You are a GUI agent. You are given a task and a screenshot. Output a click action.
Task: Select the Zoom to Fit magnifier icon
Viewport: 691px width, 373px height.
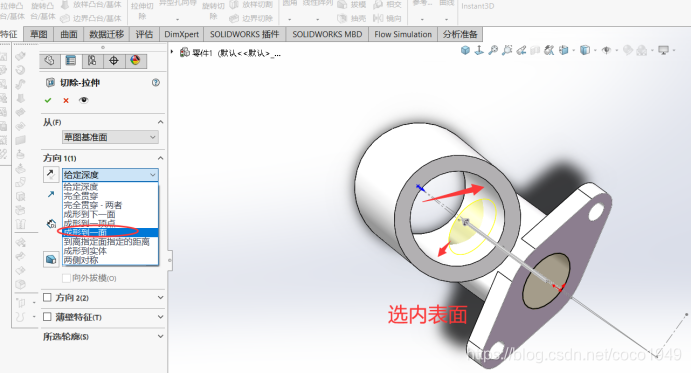point(493,50)
